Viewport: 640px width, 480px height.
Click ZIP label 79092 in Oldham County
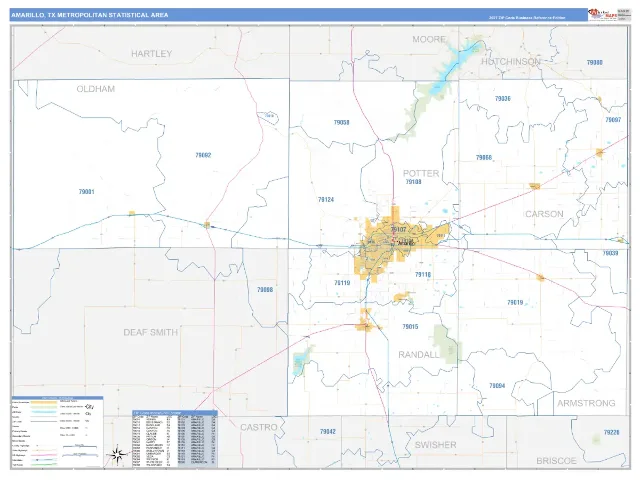[203, 155]
